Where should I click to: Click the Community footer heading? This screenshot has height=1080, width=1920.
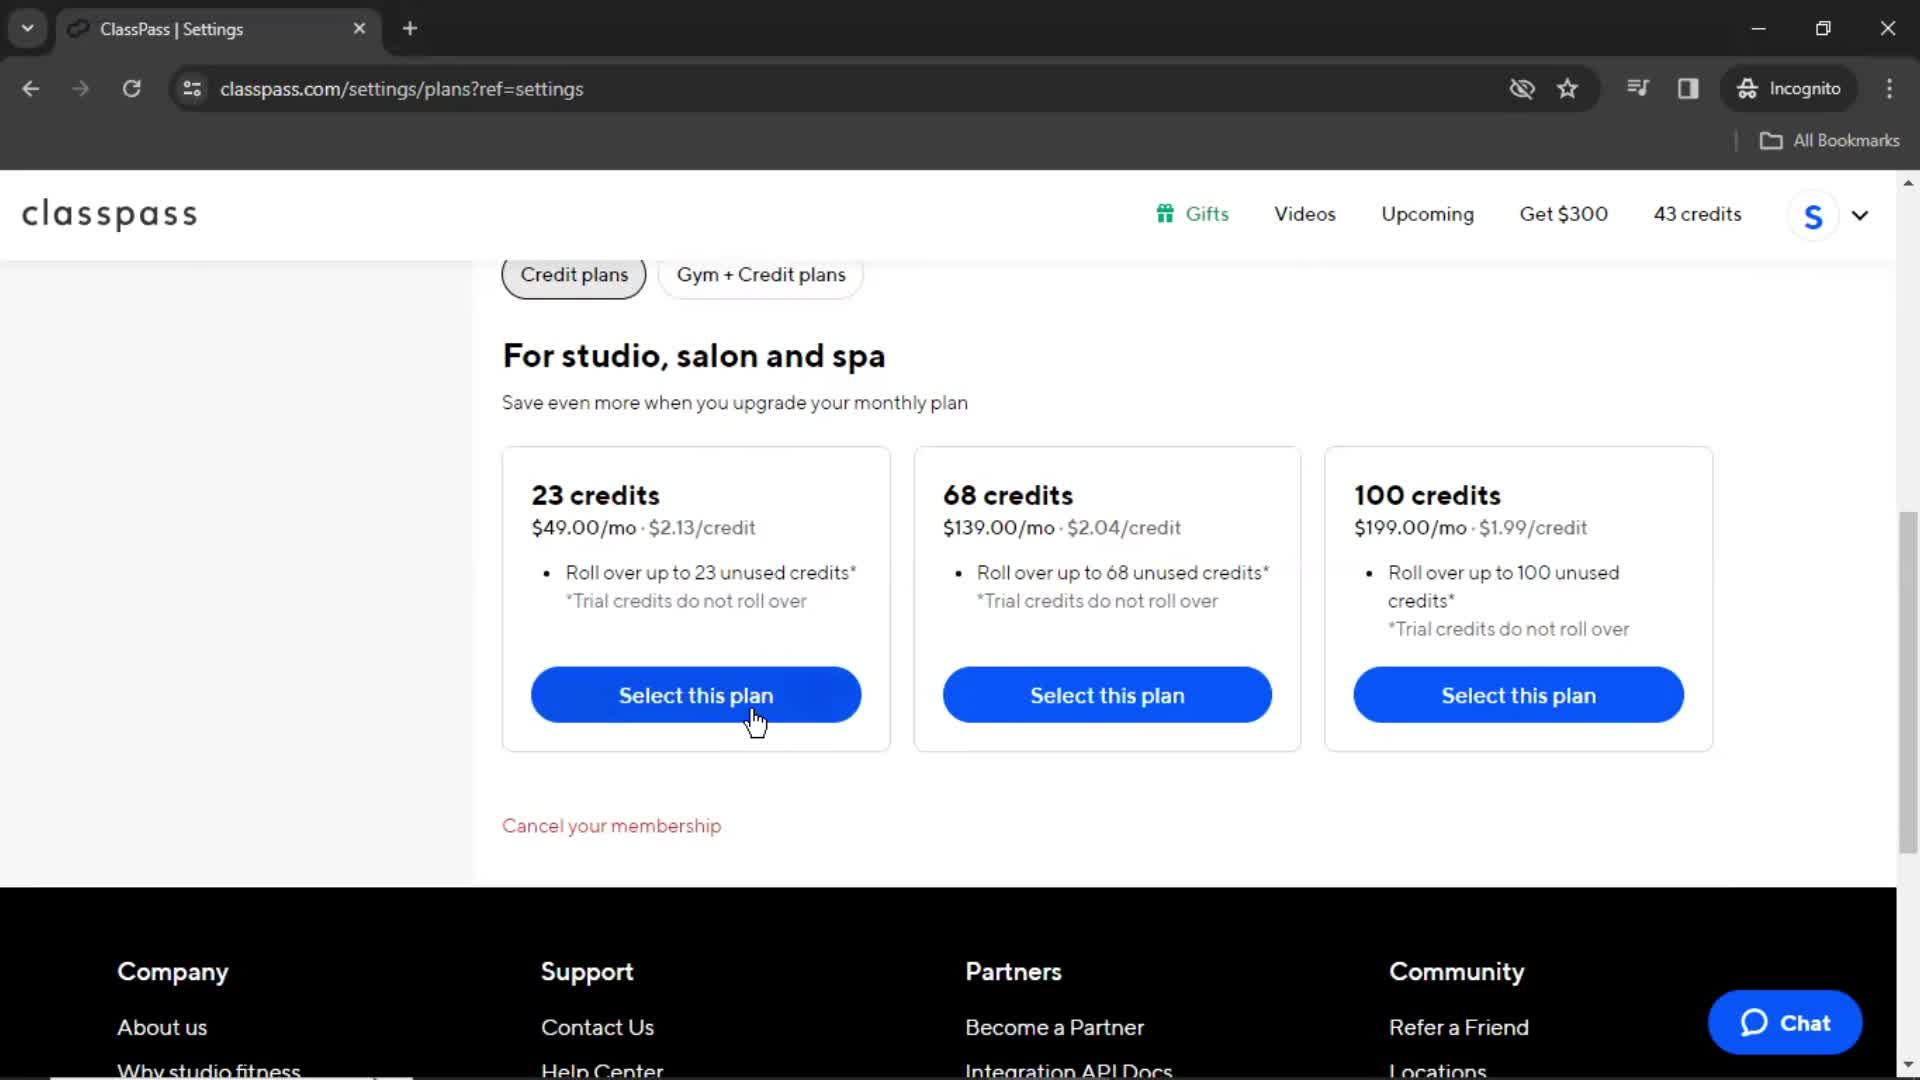(x=1456, y=972)
